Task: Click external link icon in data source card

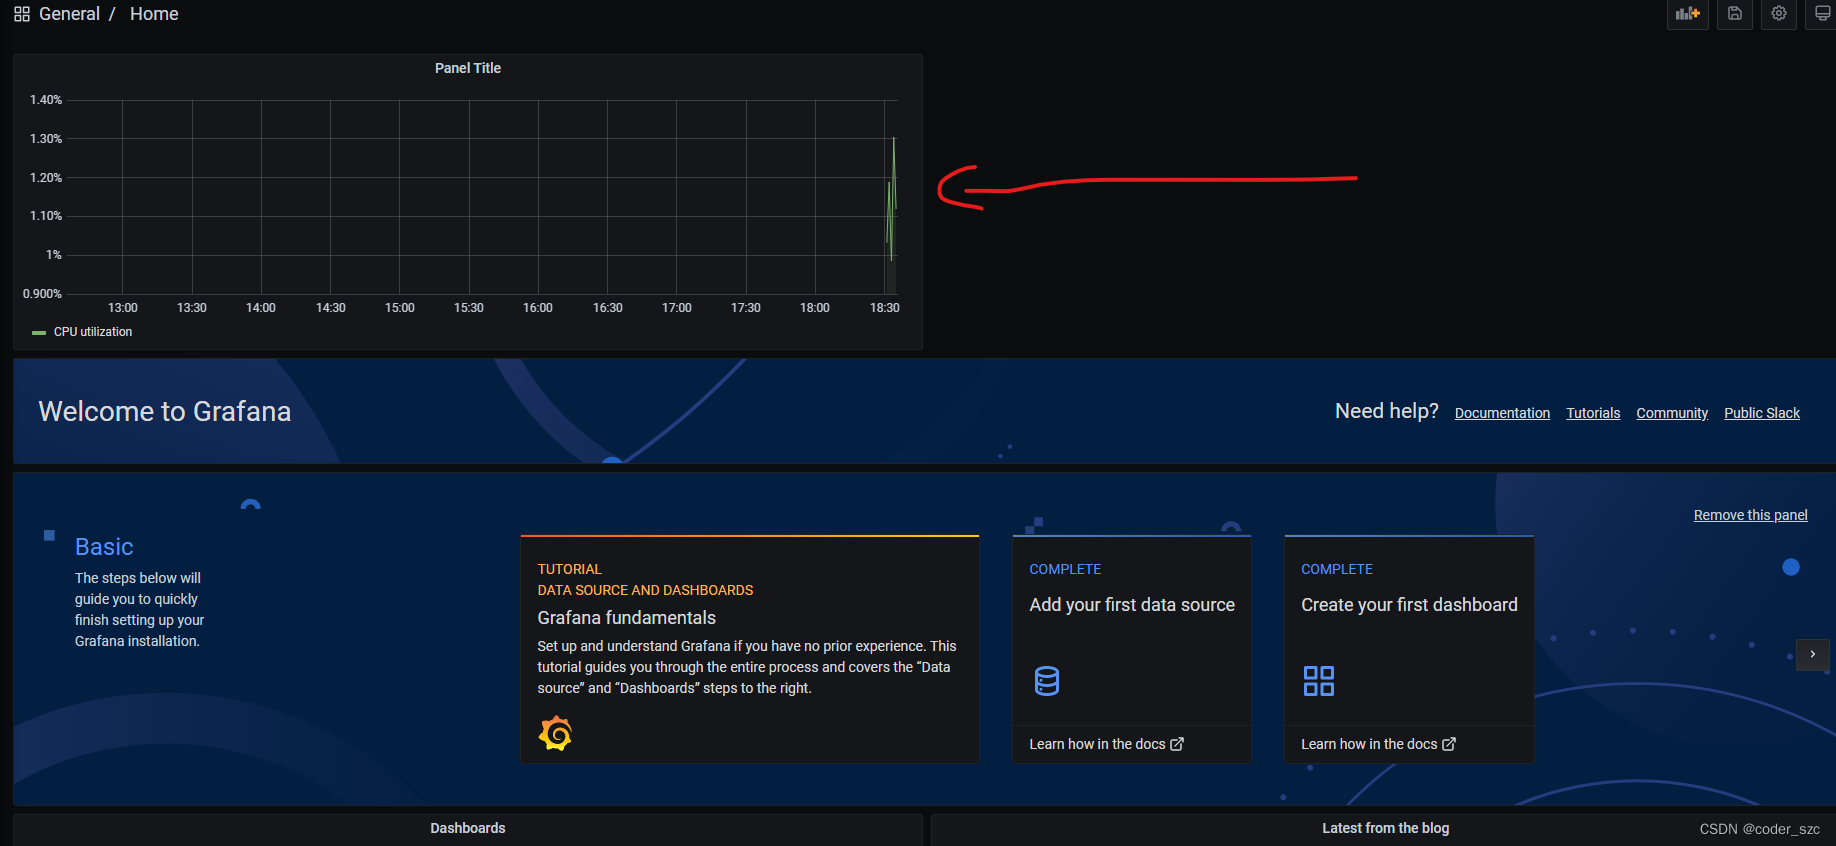Action: (1177, 744)
